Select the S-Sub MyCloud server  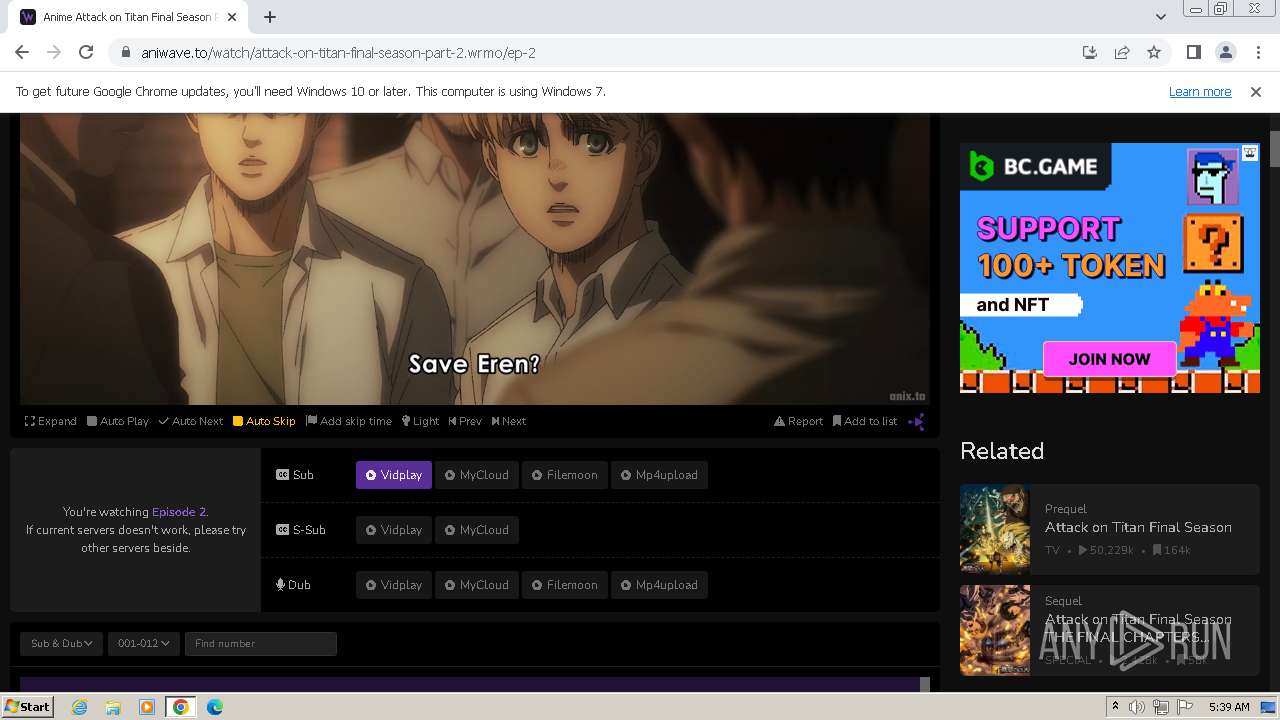point(477,530)
